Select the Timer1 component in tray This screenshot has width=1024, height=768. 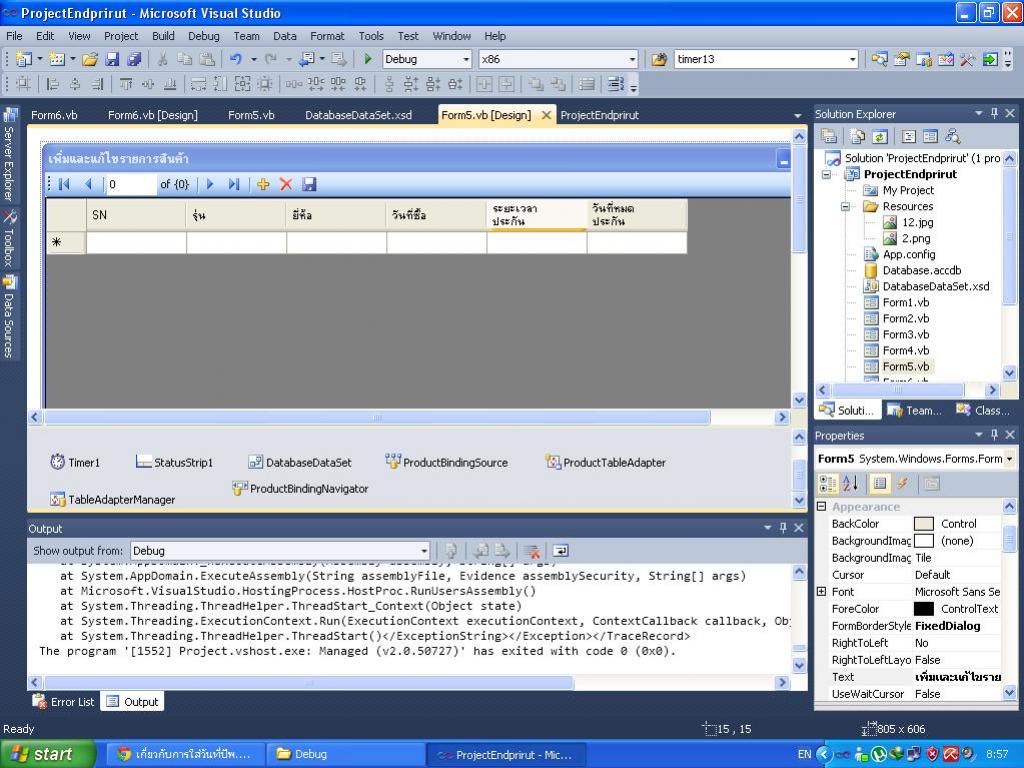coord(75,462)
